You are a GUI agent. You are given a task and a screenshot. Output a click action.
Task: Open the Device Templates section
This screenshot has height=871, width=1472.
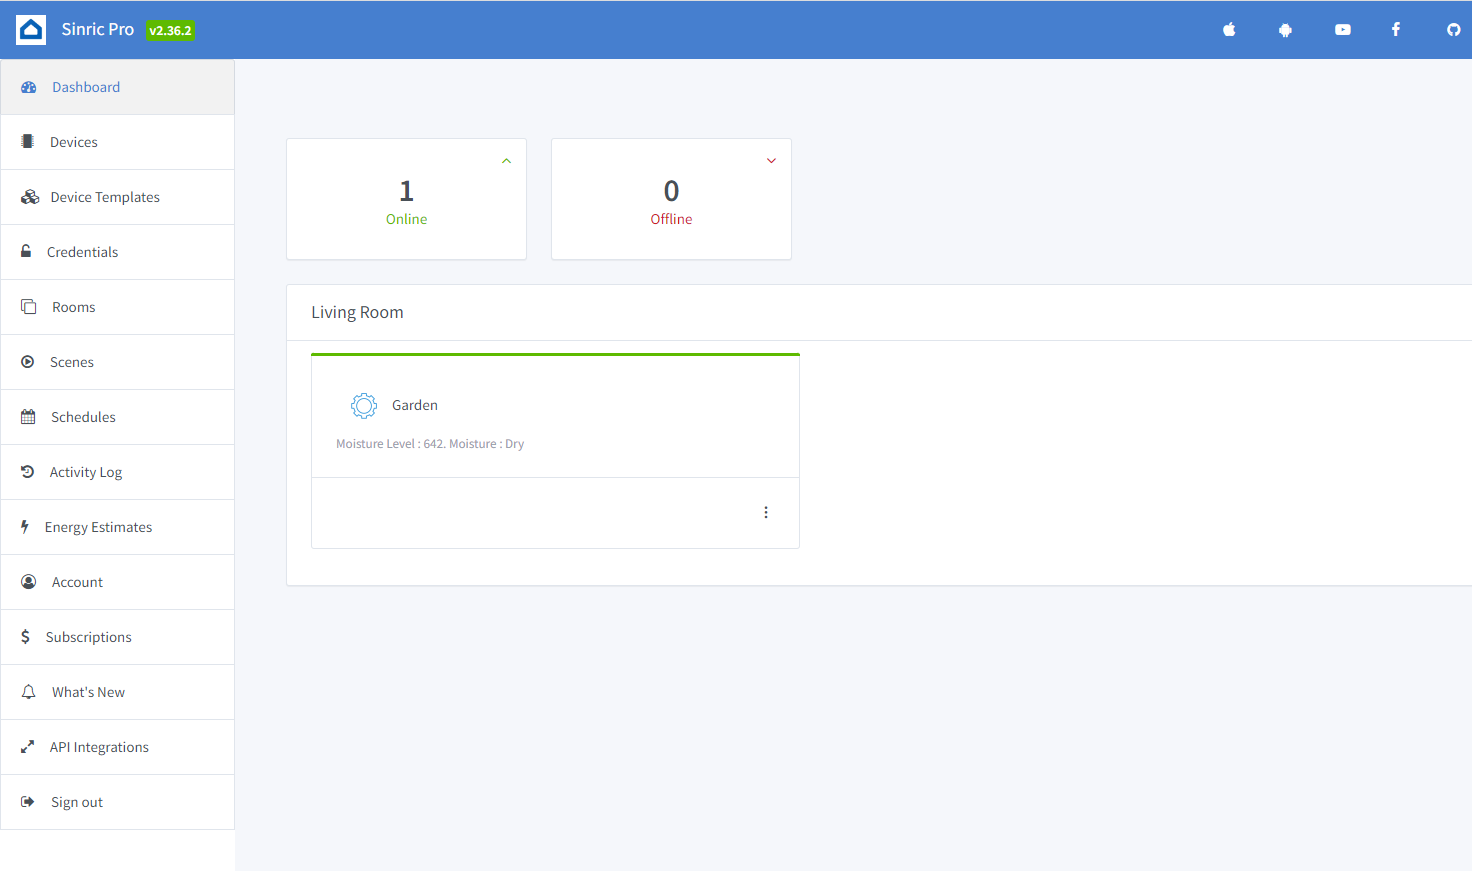point(104,196)
